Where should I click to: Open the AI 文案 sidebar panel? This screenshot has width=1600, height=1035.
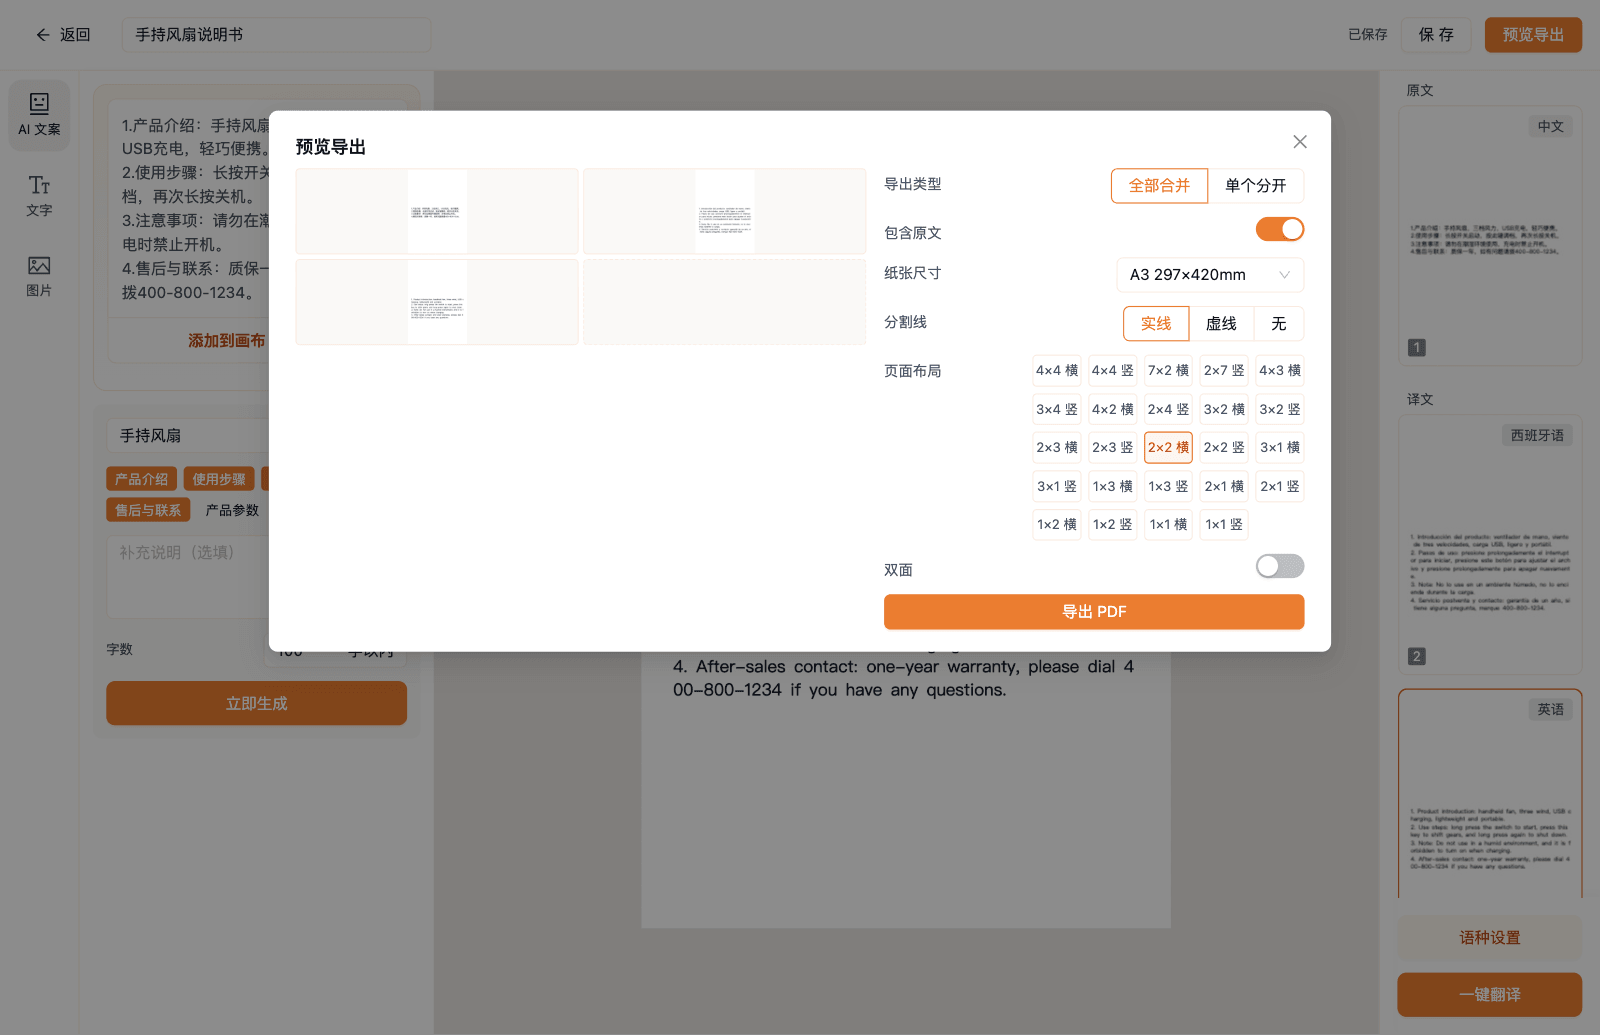click(39, 115)
